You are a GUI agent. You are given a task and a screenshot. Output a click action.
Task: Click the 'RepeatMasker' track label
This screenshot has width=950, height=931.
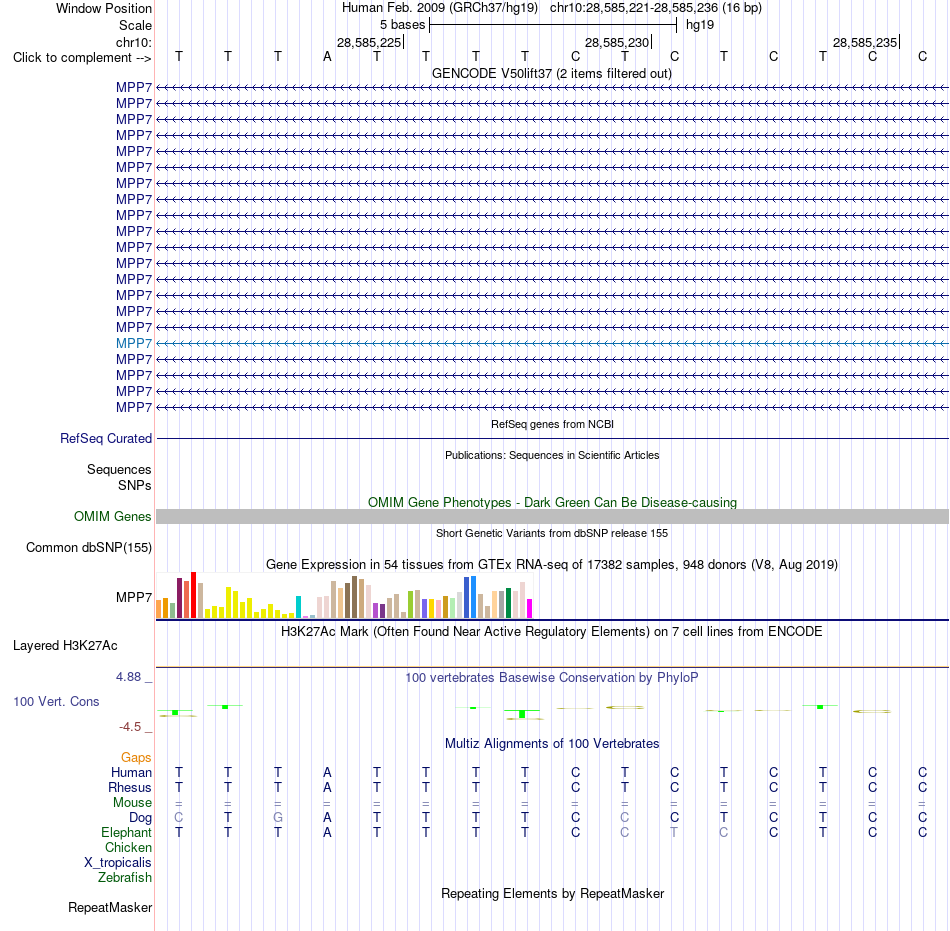coord(110,907)
